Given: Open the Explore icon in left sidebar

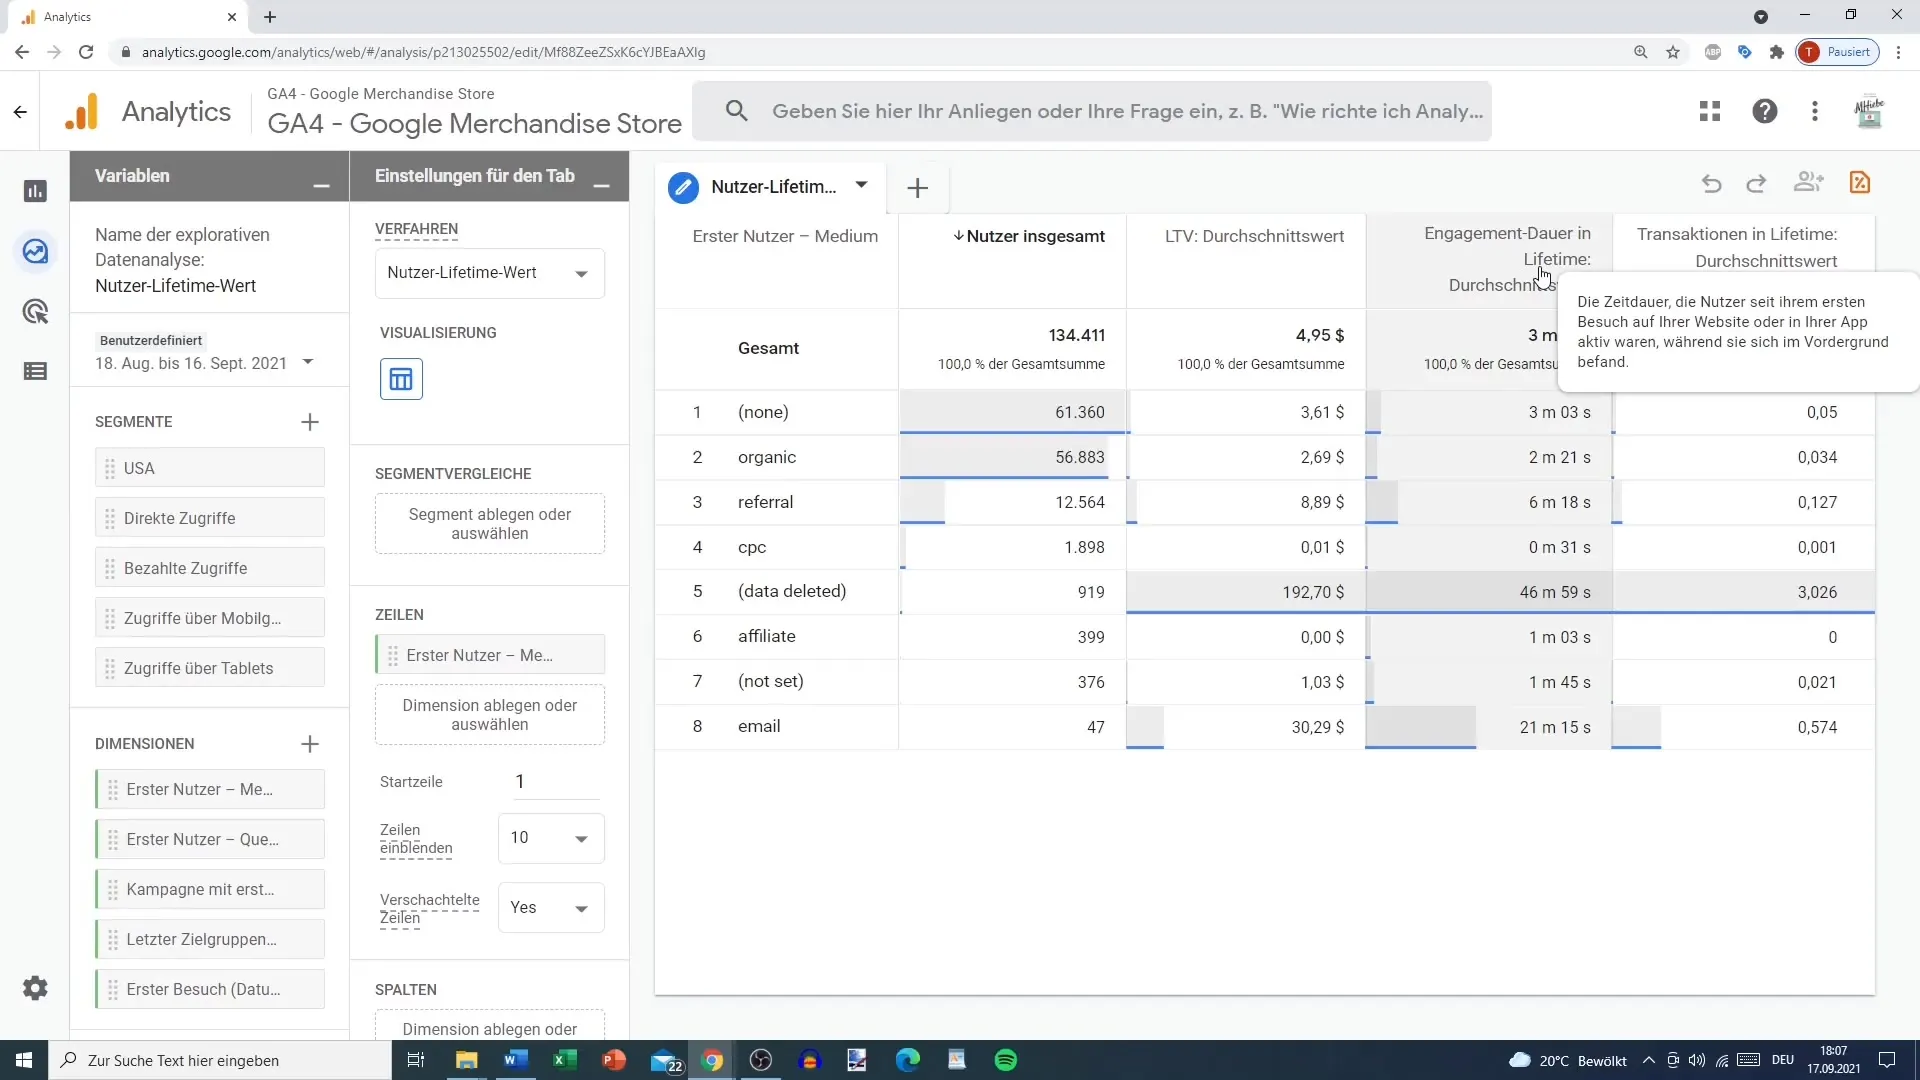Looking at the screenshot, I should (x=35, y=251).
